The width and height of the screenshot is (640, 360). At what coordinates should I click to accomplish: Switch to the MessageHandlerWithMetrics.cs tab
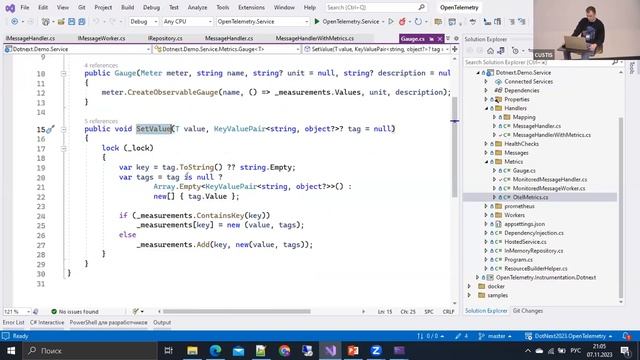coord(315,38)
